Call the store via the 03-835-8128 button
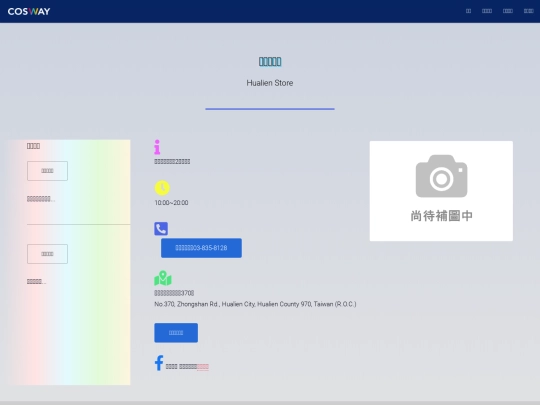The image size is (540, 405). pos(201,248)
